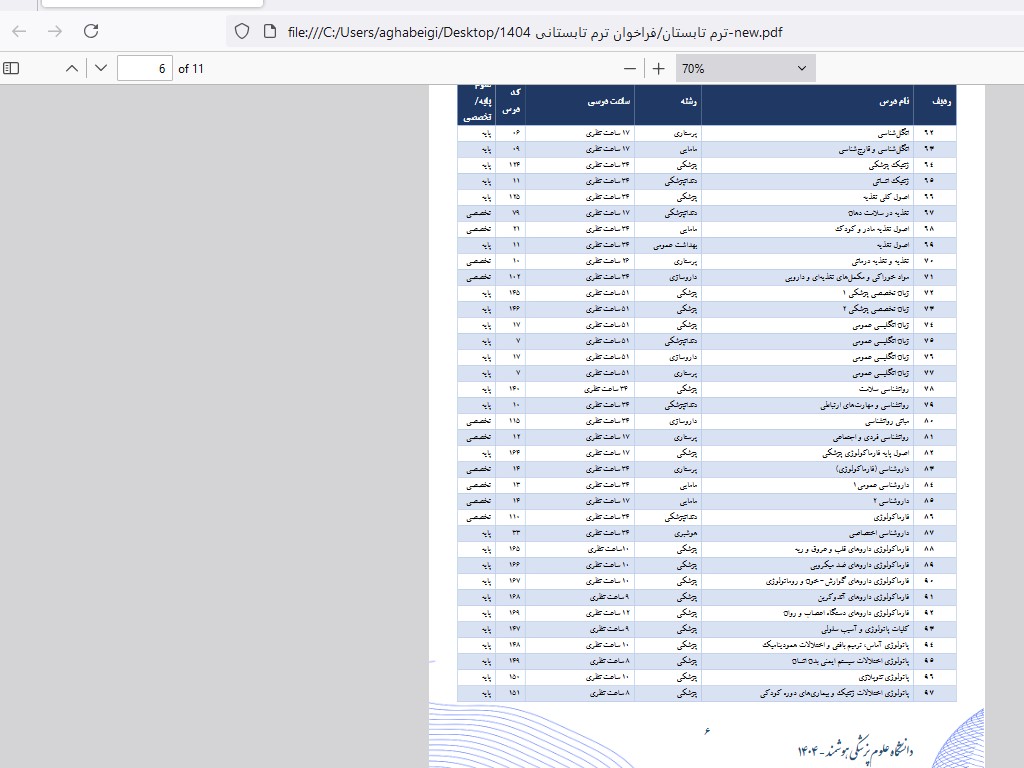Select the course starting with 'مواد خوراکی و مکمل‌های'

pyautogui.click(x=847, y=277)
